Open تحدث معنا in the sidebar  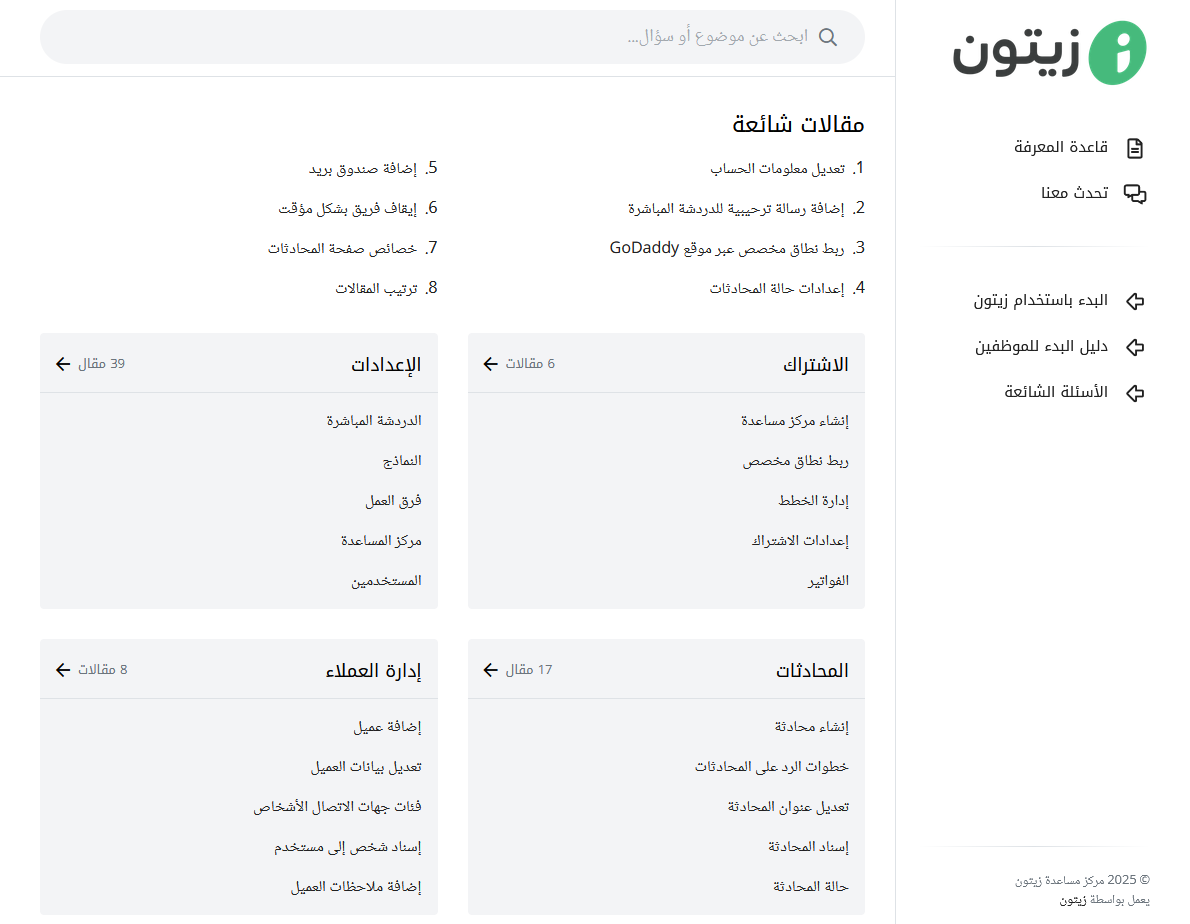(1075, 193)
